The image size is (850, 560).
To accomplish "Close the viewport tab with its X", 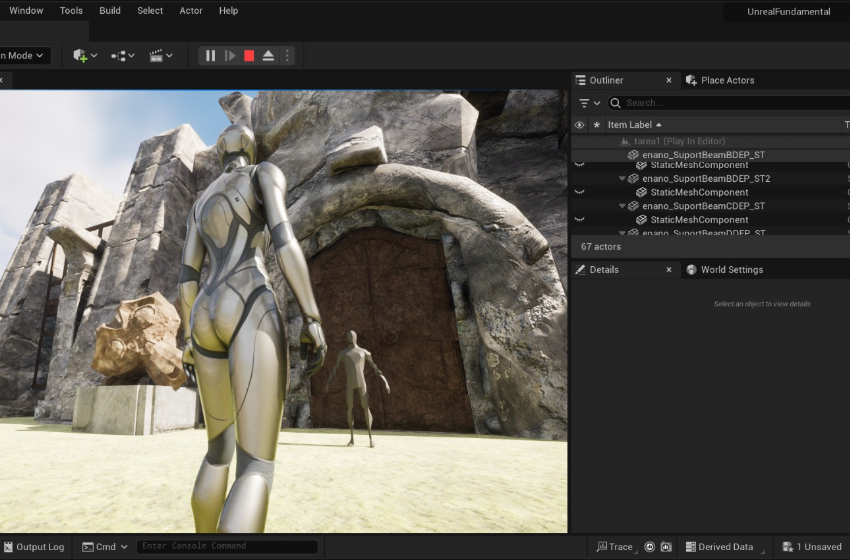I will pos(2,80).
